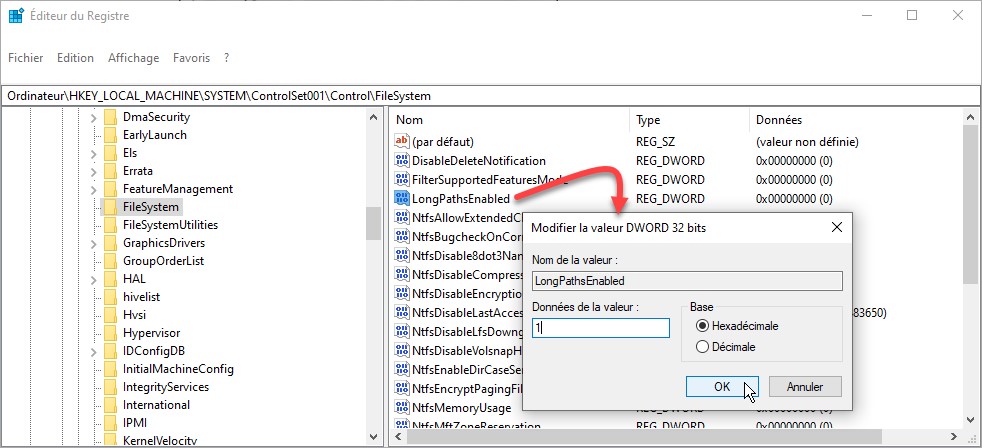The image size is (982, 448).
Task: Click the GraphicsDrivers folder icon
Action: [110, 243]
